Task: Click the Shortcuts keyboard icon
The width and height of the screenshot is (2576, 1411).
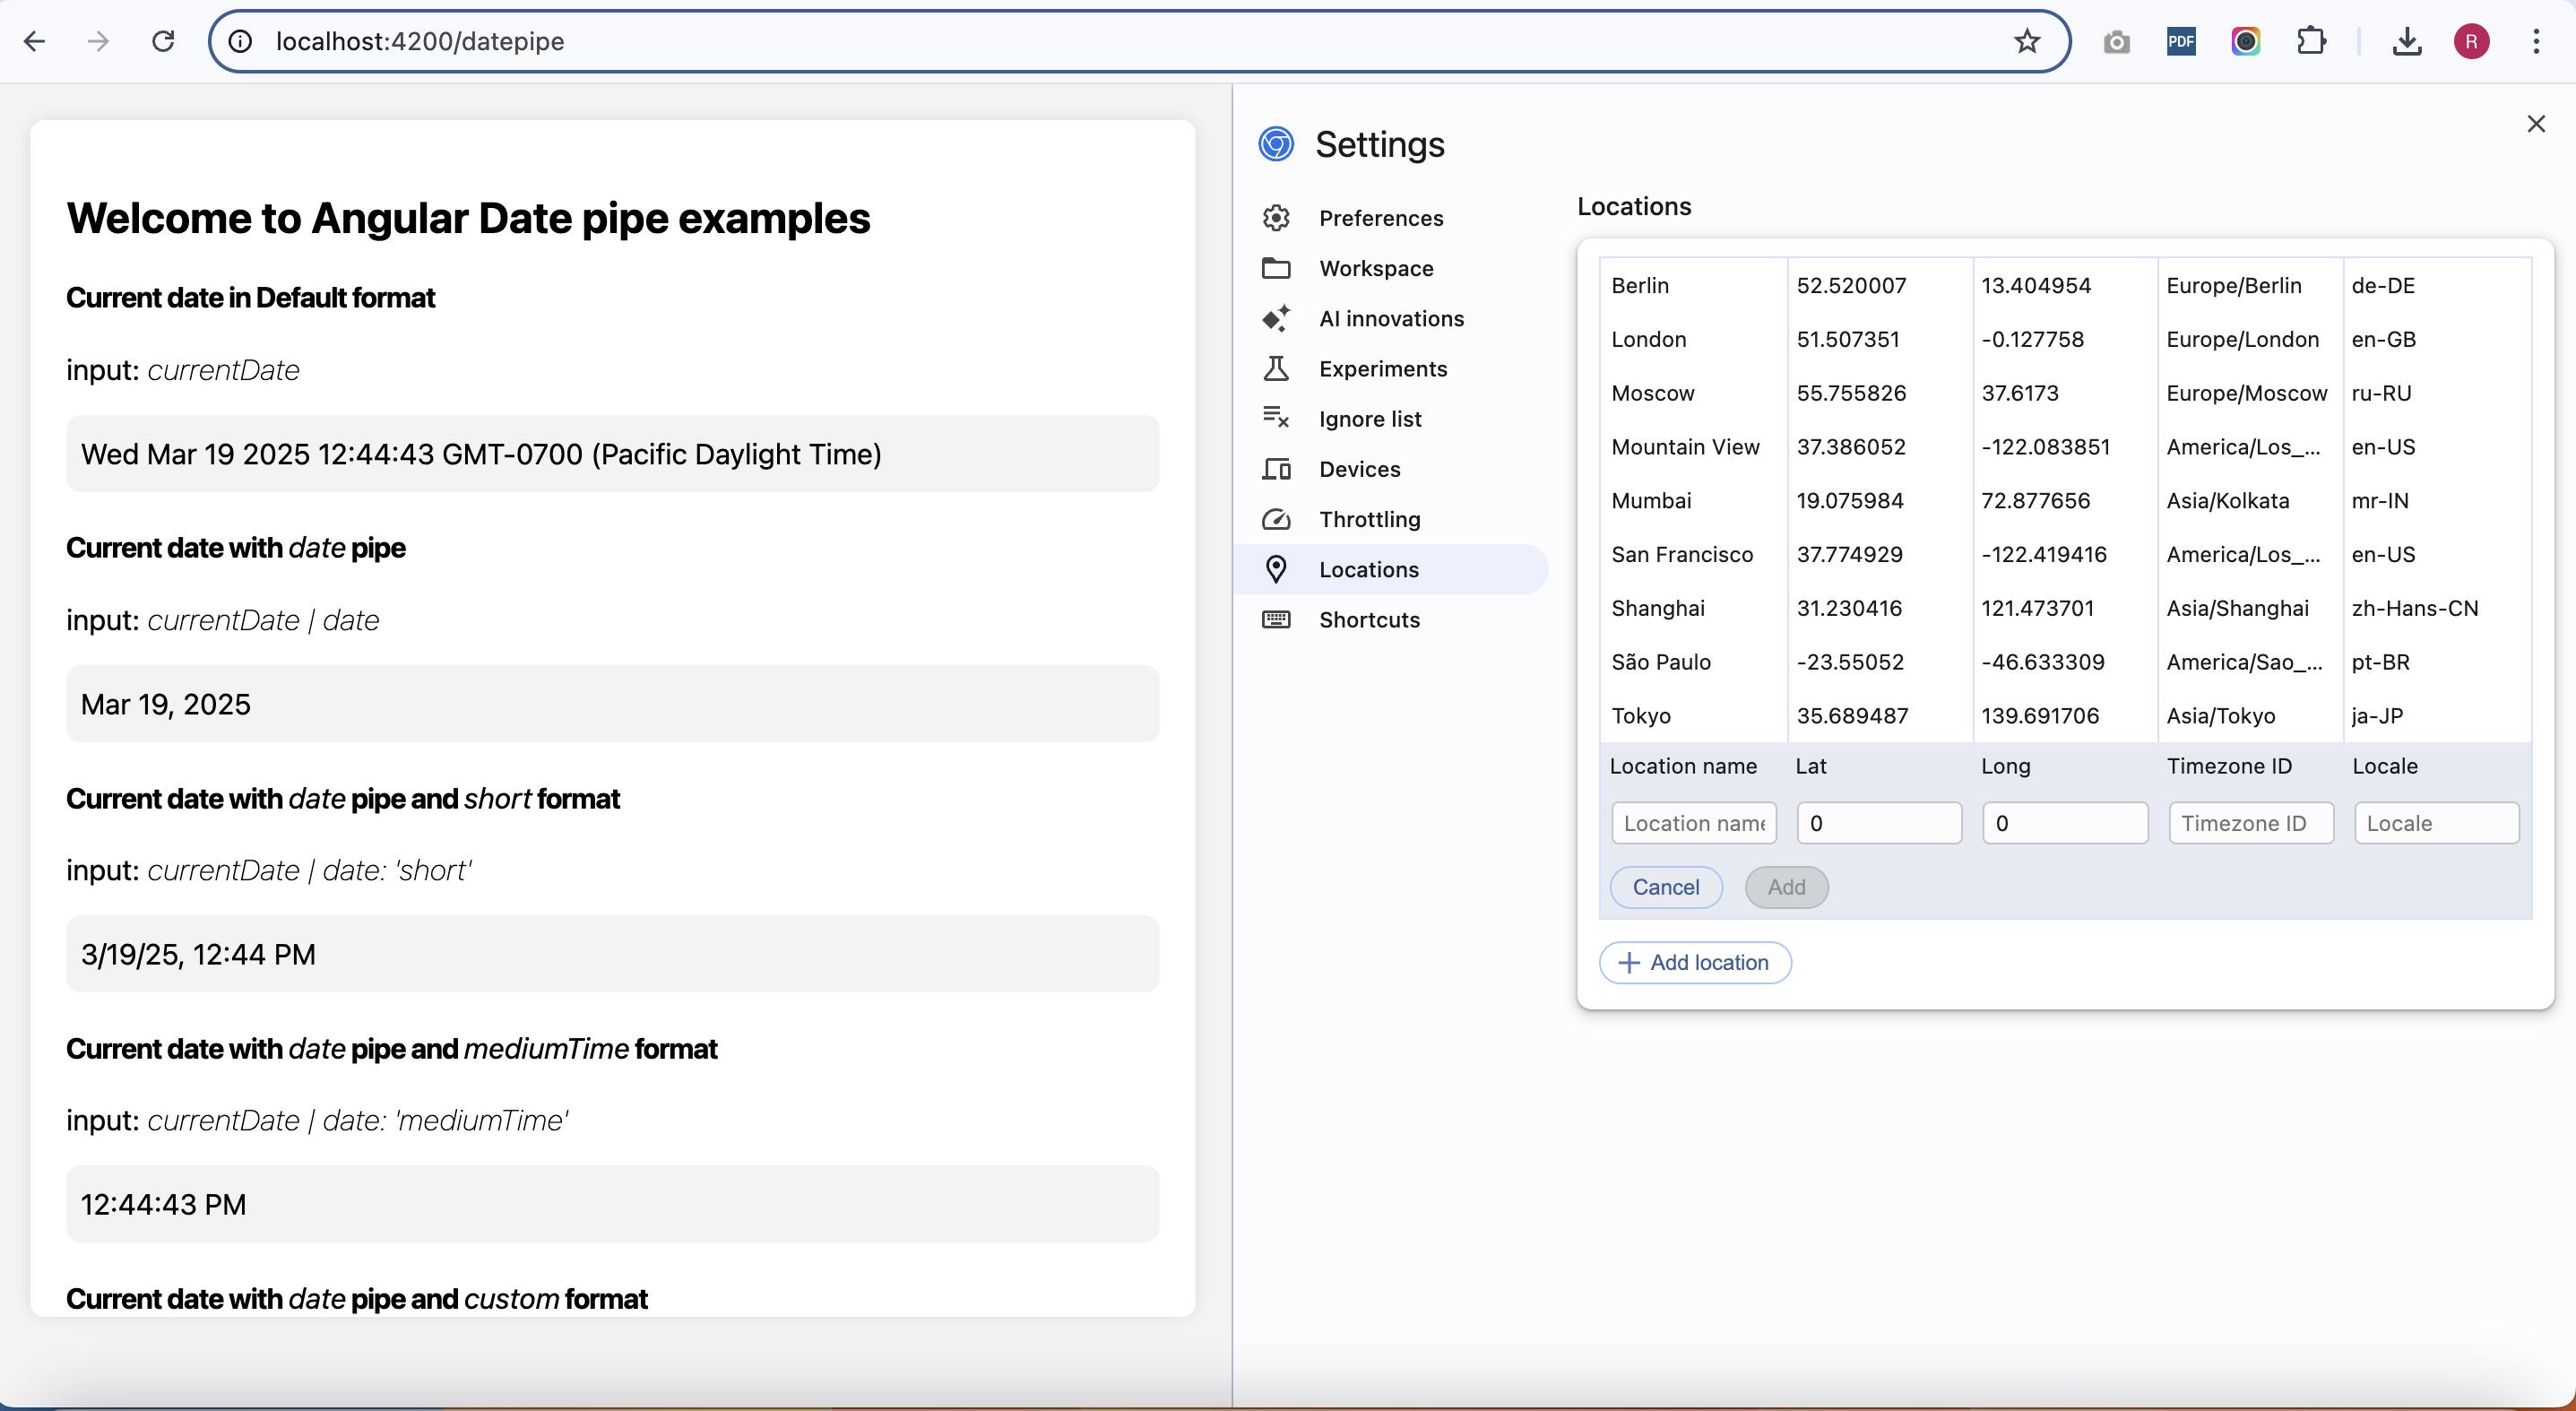Action: click(x=1276, y=620)
